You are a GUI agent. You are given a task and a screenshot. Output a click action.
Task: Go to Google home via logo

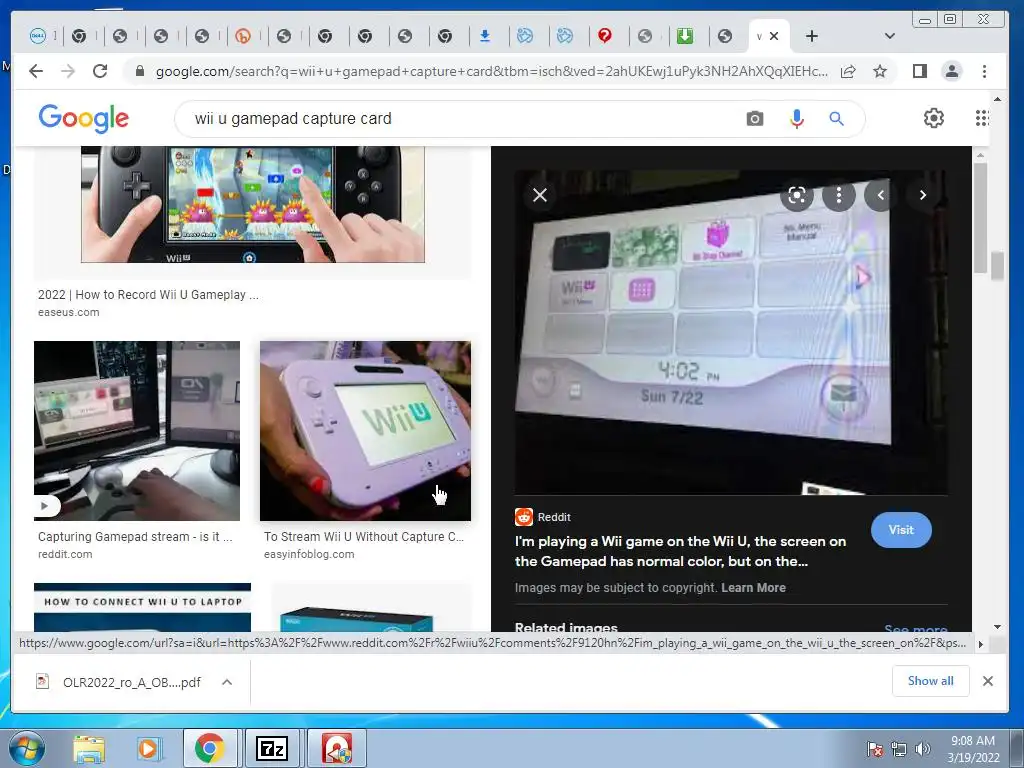point(84,119)
